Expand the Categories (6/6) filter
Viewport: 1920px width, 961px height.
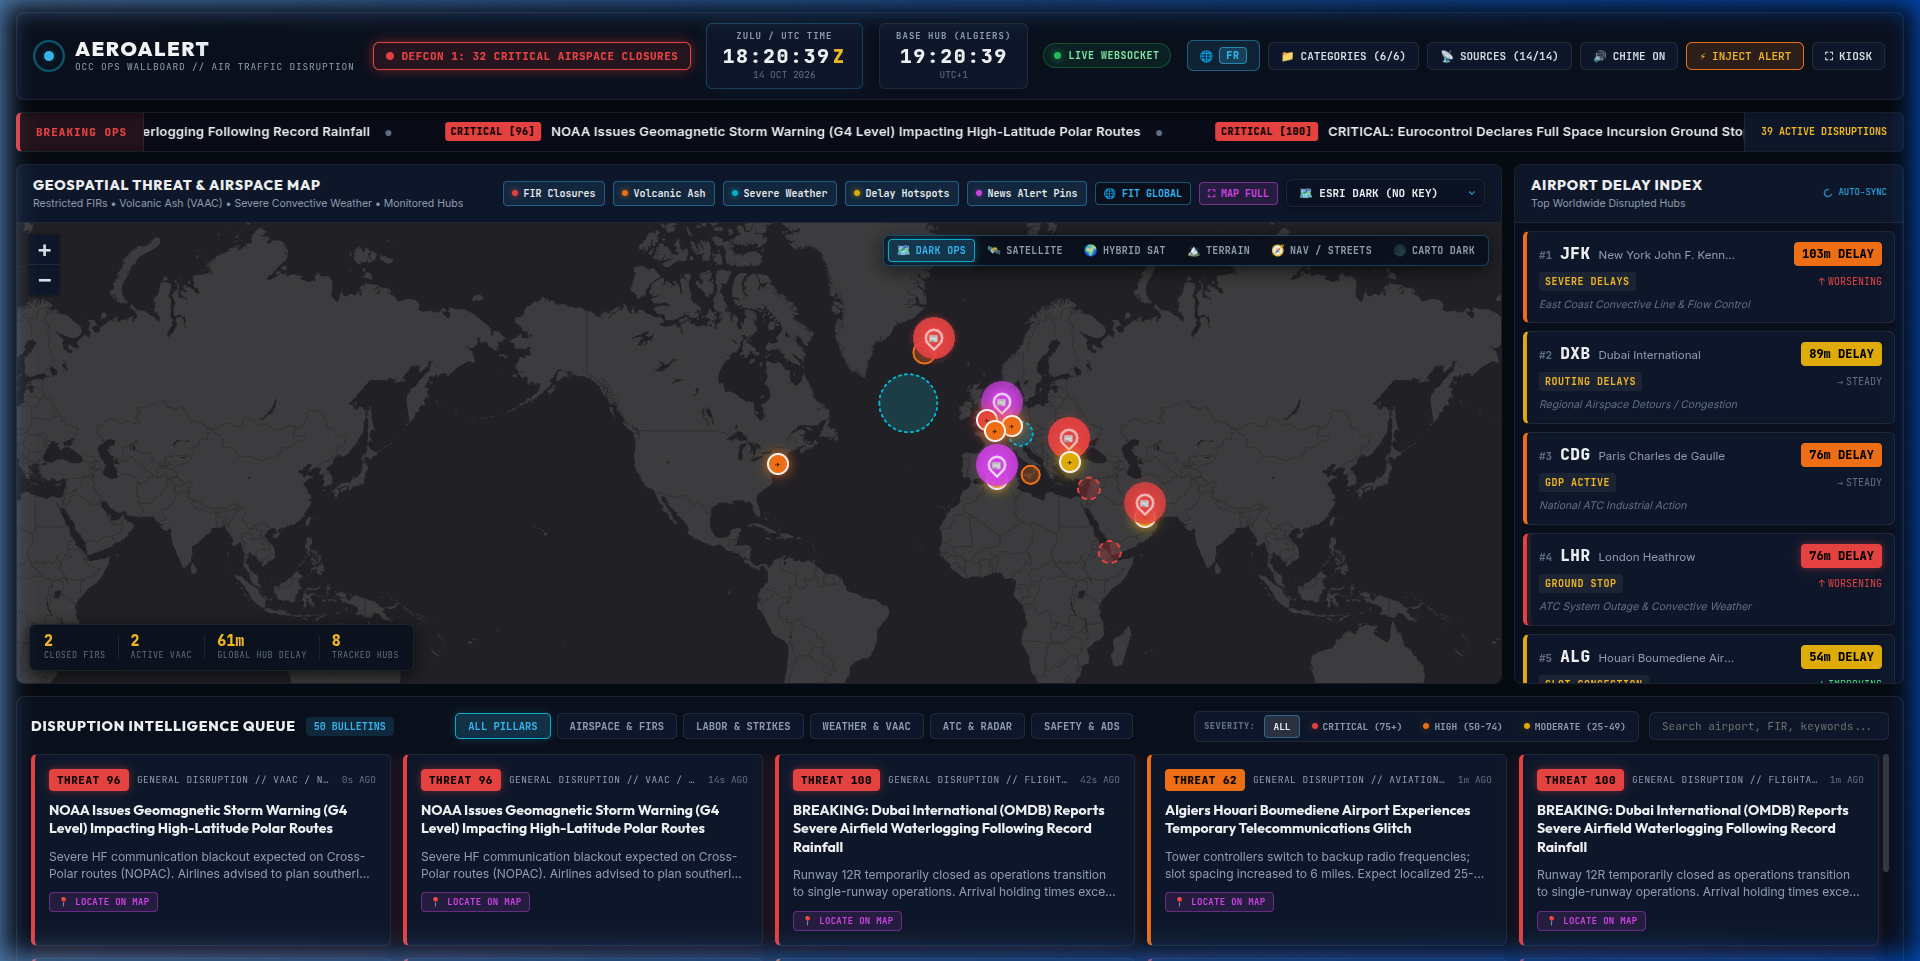(1343, 56)
